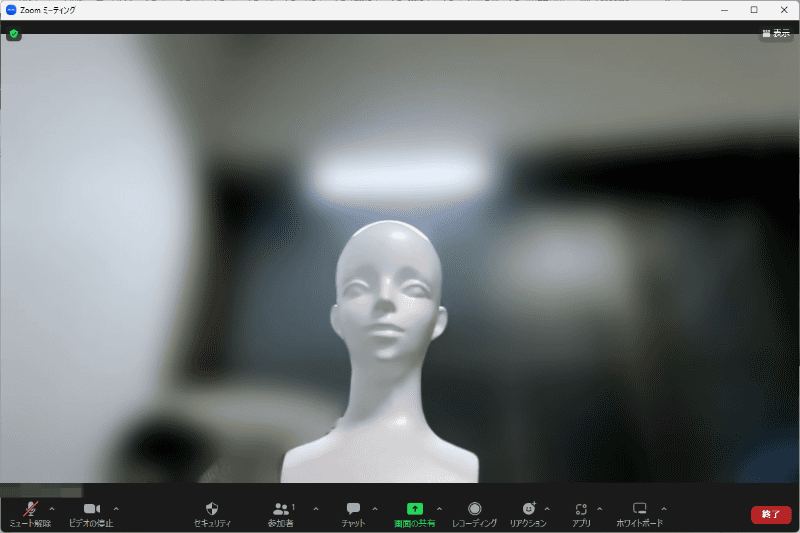Start screen sharing with 画面の共有
Image resolution: width=800 pixels, height=533 pixels.
coord(415,514)
